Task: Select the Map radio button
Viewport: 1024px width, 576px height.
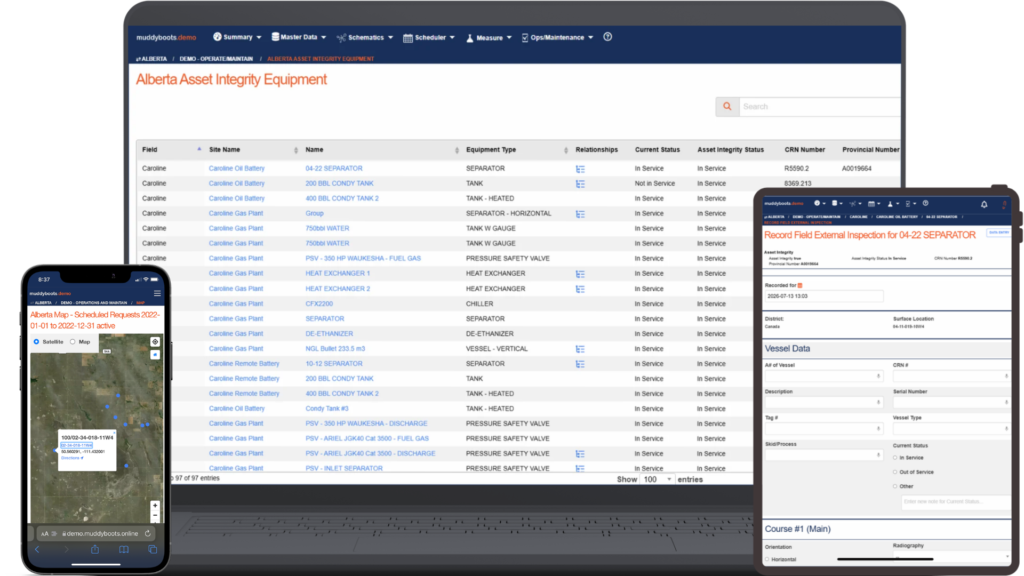Action: [72, 342]
